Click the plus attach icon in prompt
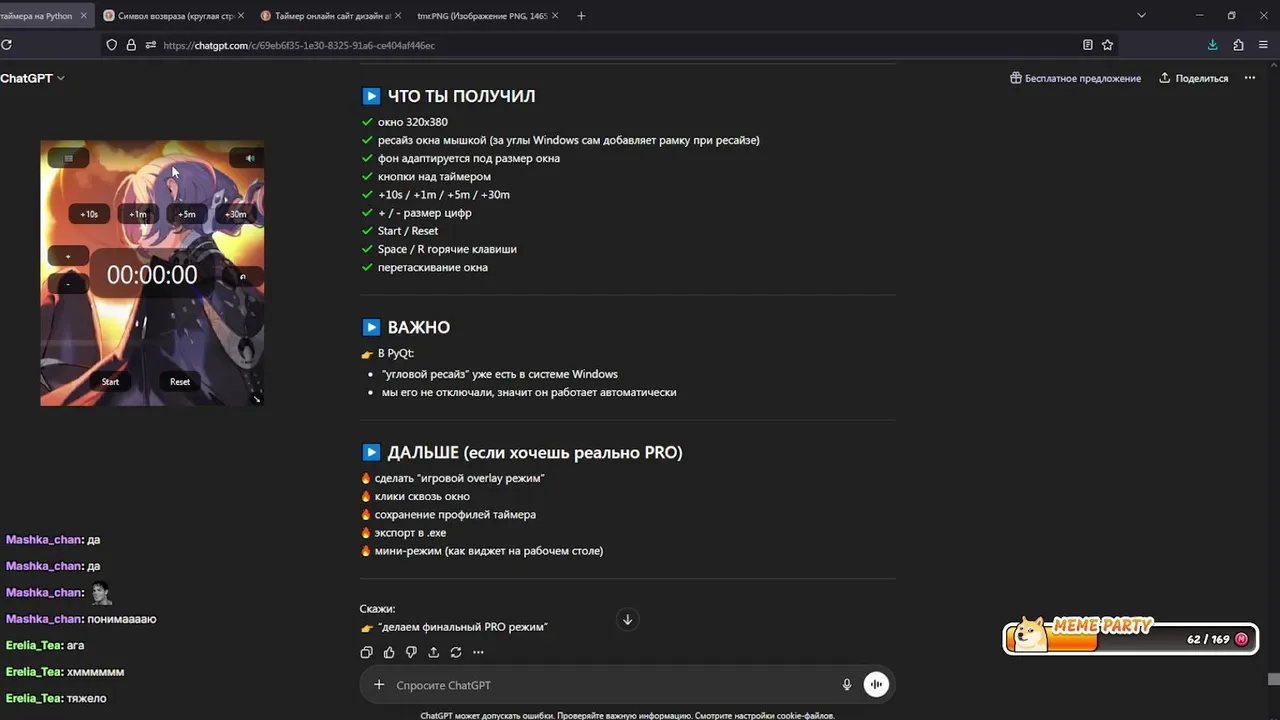1280x720 pixels. click(x=379, y=685)
